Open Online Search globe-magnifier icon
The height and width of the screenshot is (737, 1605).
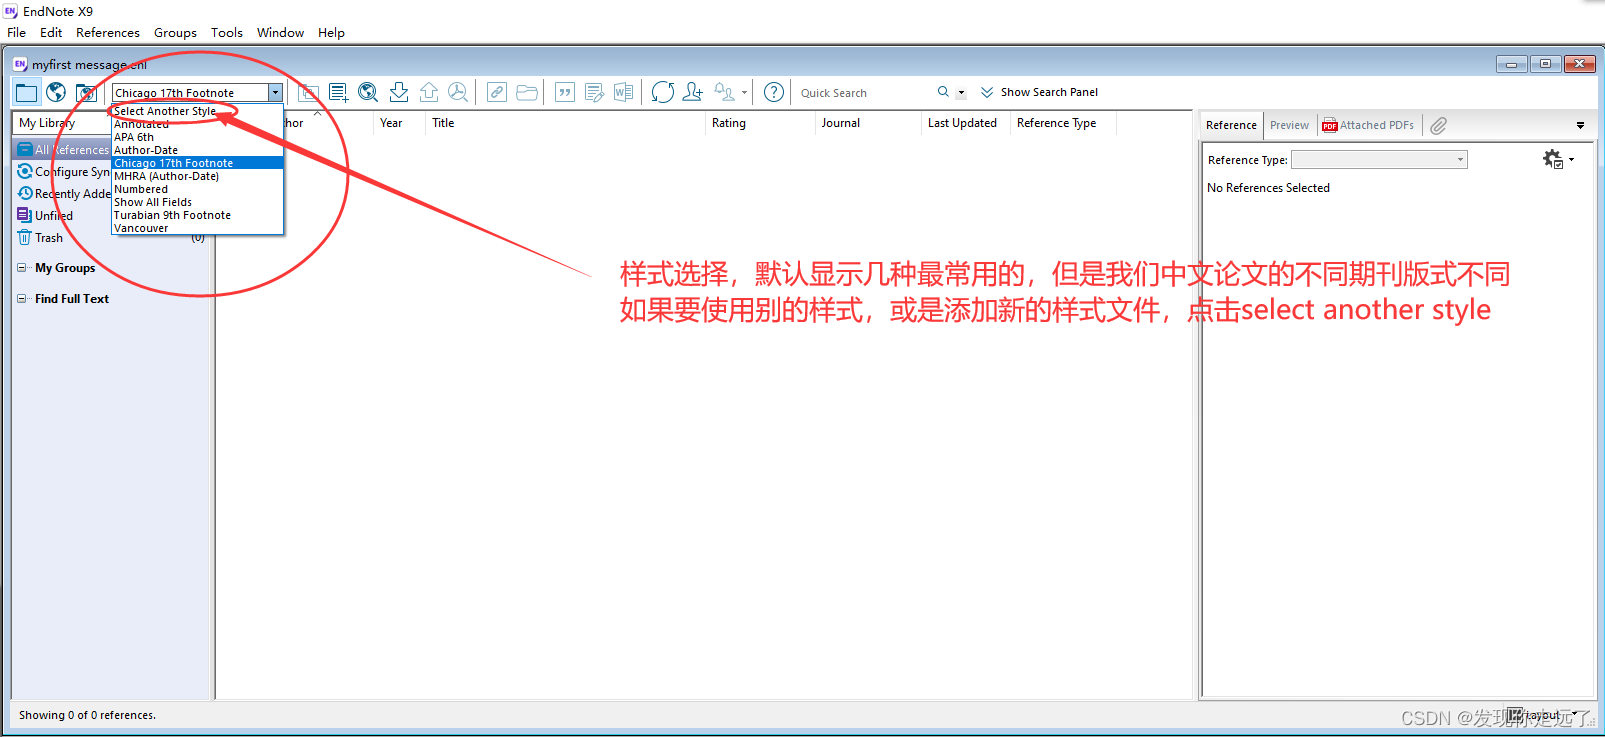click(368, 92)
